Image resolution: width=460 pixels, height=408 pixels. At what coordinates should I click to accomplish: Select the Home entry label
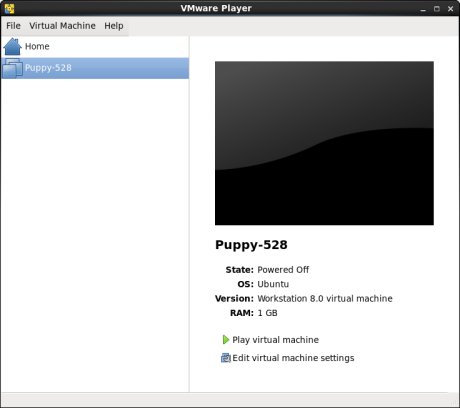tap(37, 46)
